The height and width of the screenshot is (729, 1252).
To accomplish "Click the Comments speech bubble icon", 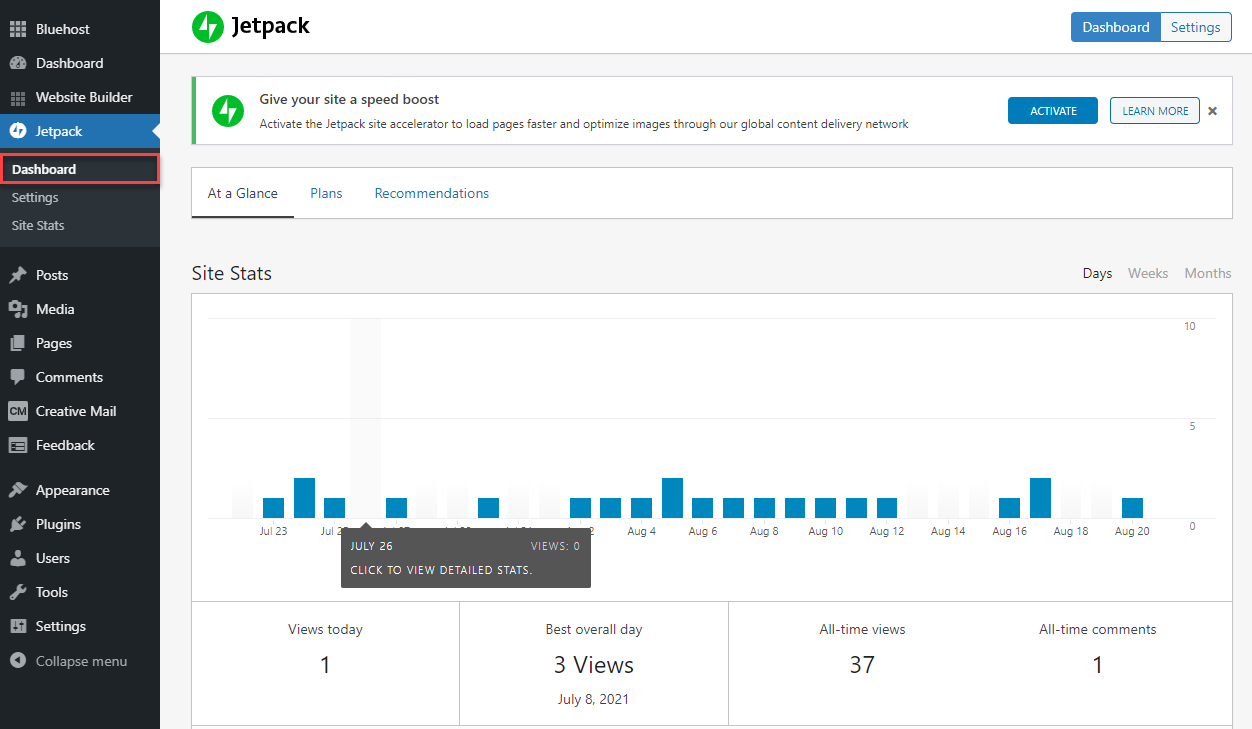I will point(17,377).
